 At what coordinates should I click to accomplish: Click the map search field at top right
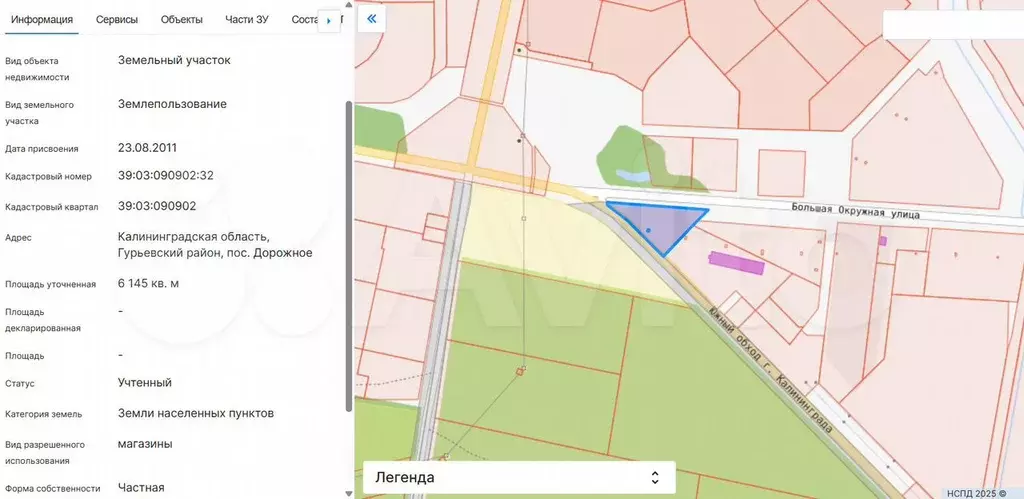click(x=951, y=25)
